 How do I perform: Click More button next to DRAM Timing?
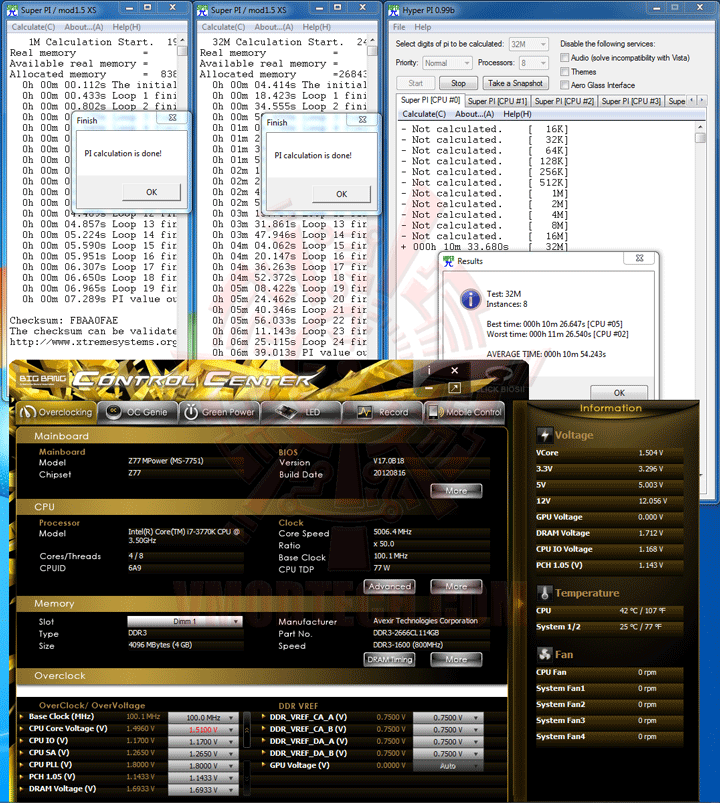pos(456,660)
